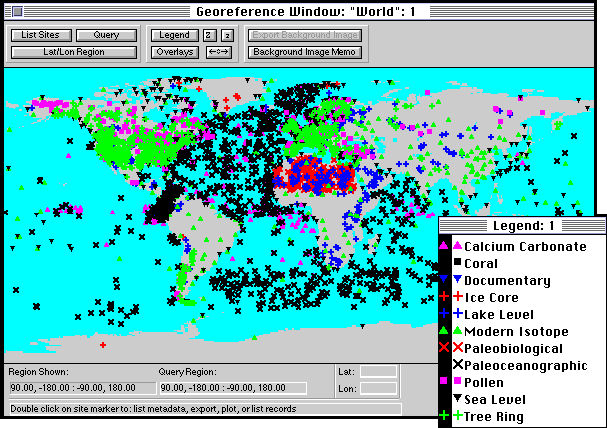This screenshot has height=428, width=607.
Task: Open the Overlays options
Action: (x=175, y=51)
